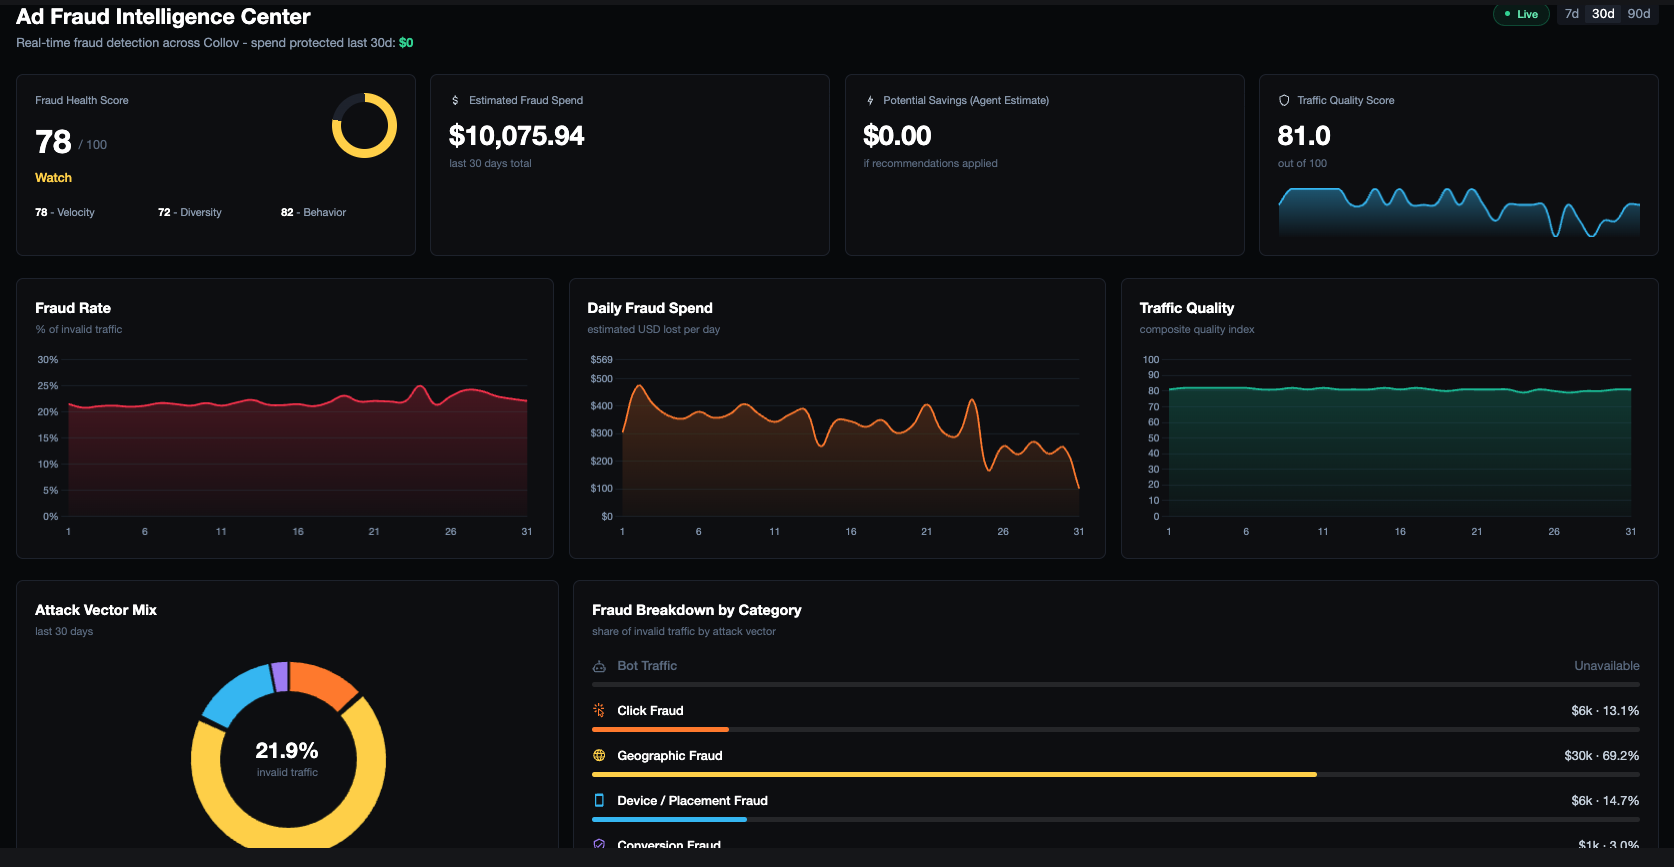Click the 'if recommendations applied' caption

click(930, 163)
